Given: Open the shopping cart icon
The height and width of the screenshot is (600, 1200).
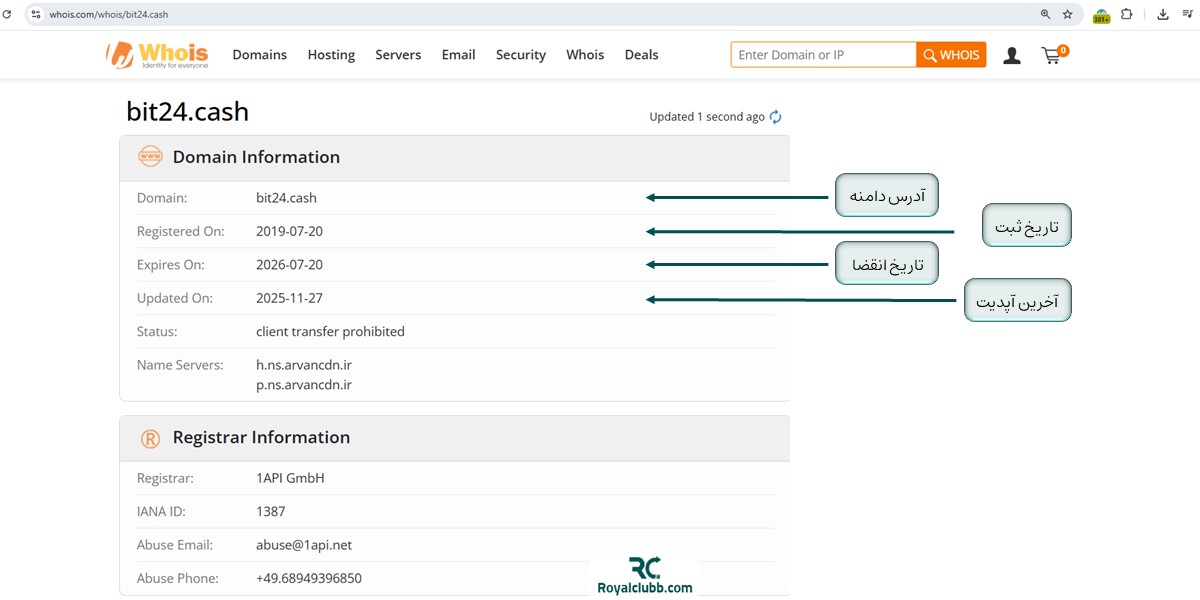Looking at the screenshot, I should tap(1052, 55).
